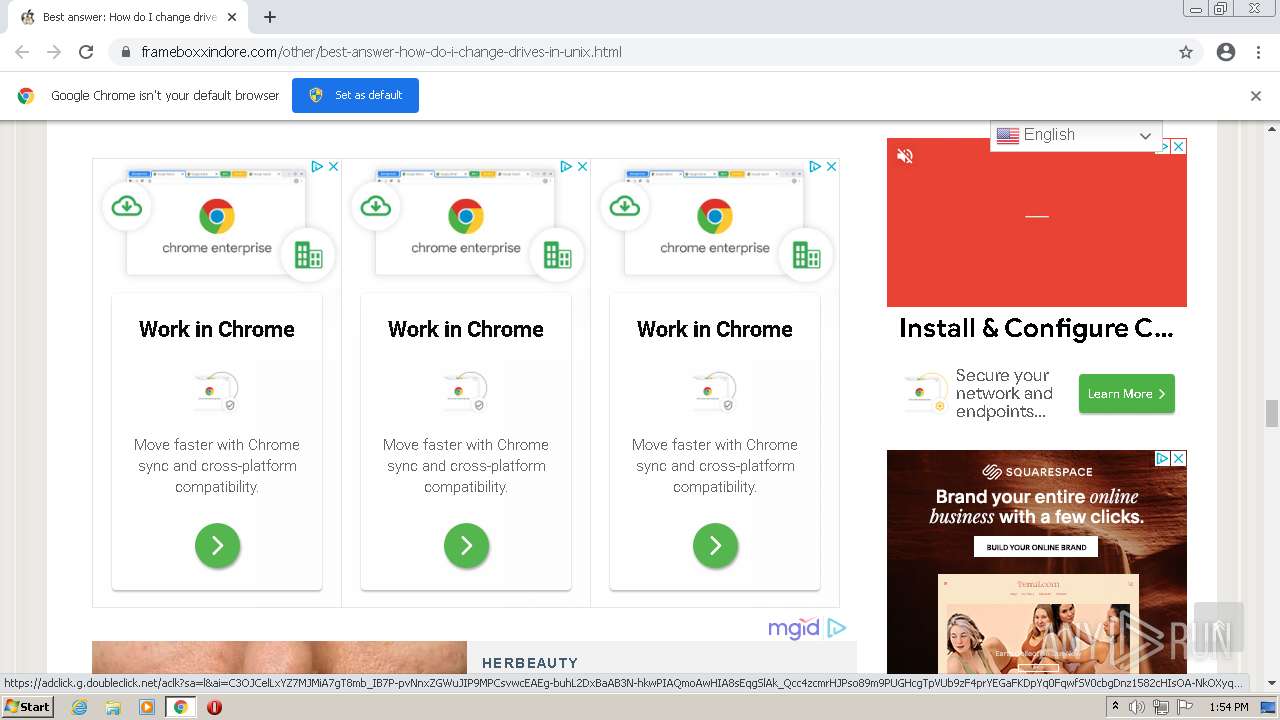Close the Squarespace ad
Viewport: 1280px width, 720px height.
(x=1179, y=458)
